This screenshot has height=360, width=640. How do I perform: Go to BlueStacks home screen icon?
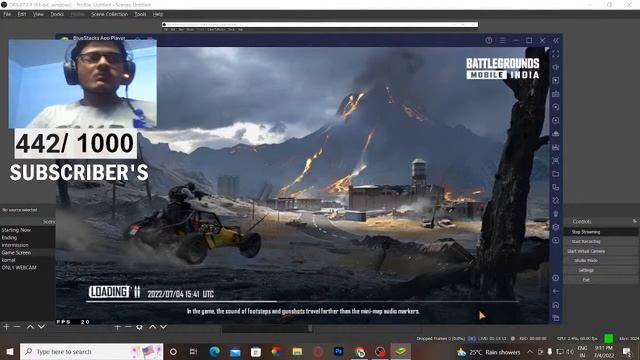coord(556,304)
